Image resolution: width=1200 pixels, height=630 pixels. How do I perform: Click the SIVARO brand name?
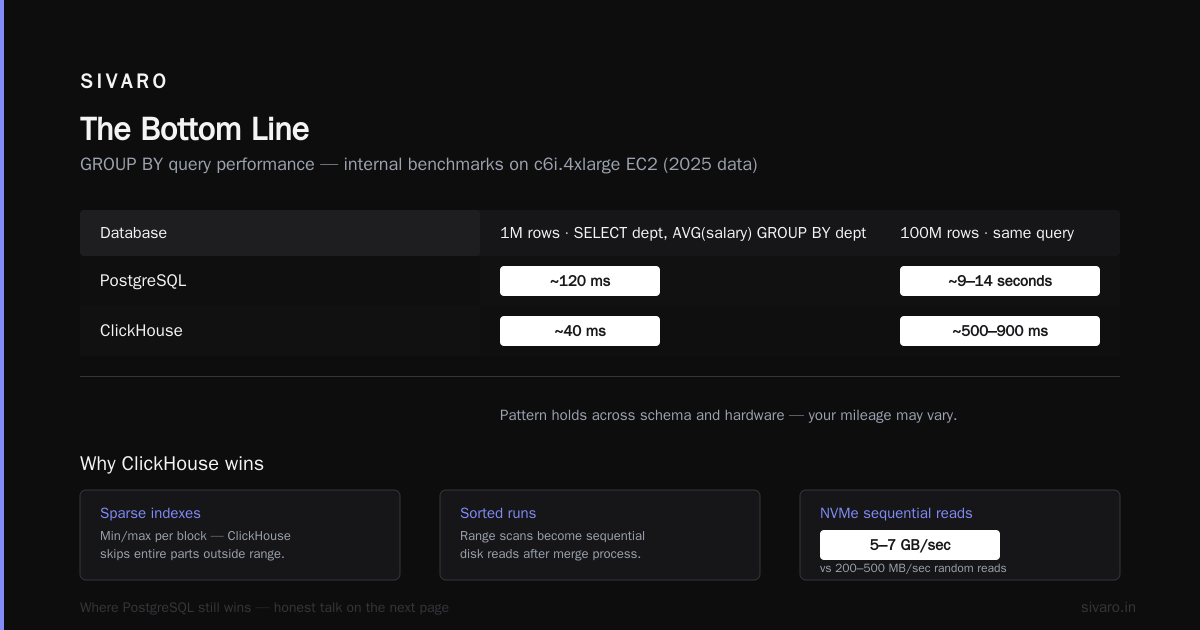(x=124, y=81)
